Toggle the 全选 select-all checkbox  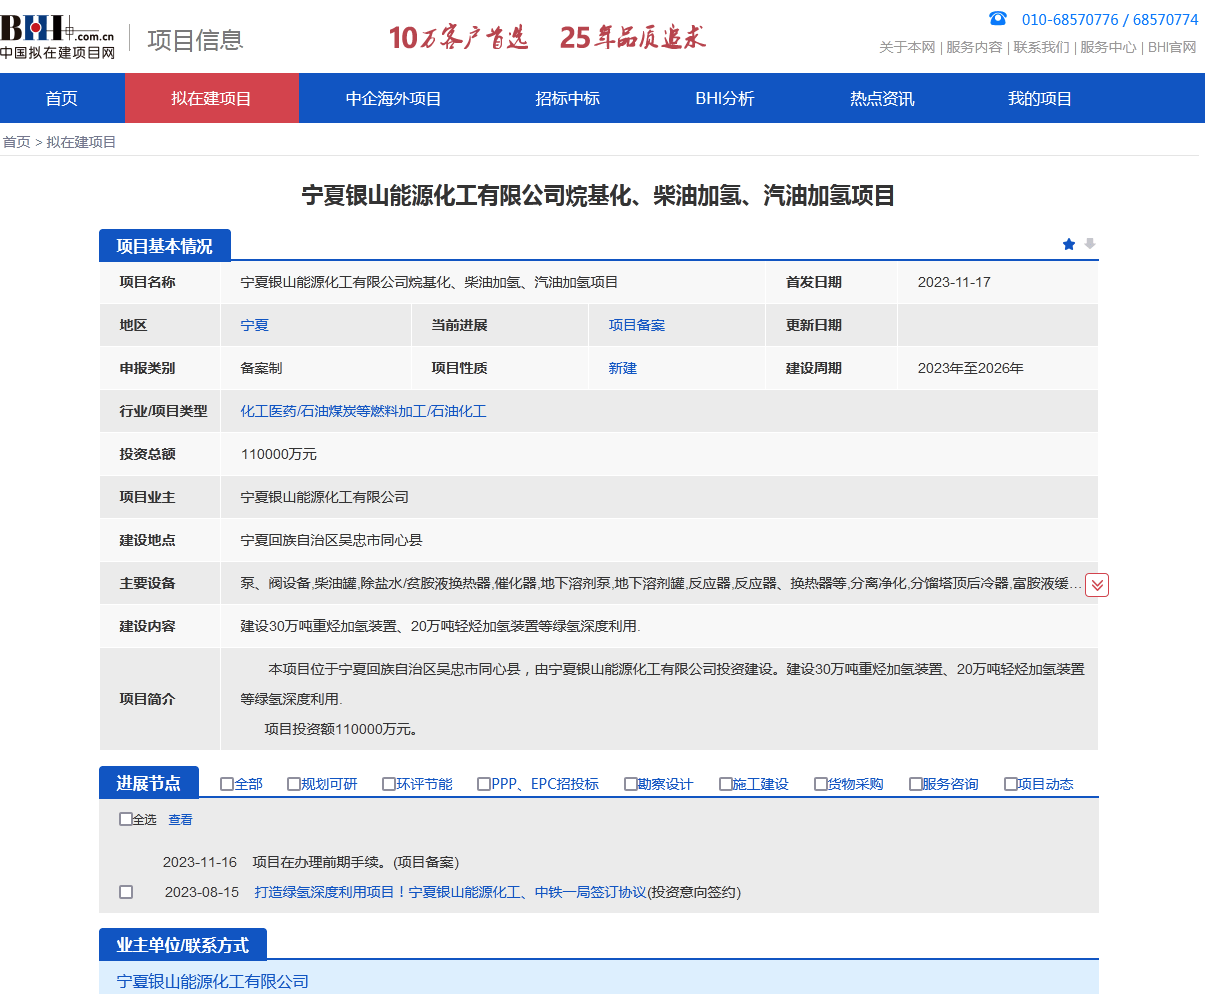124,818
